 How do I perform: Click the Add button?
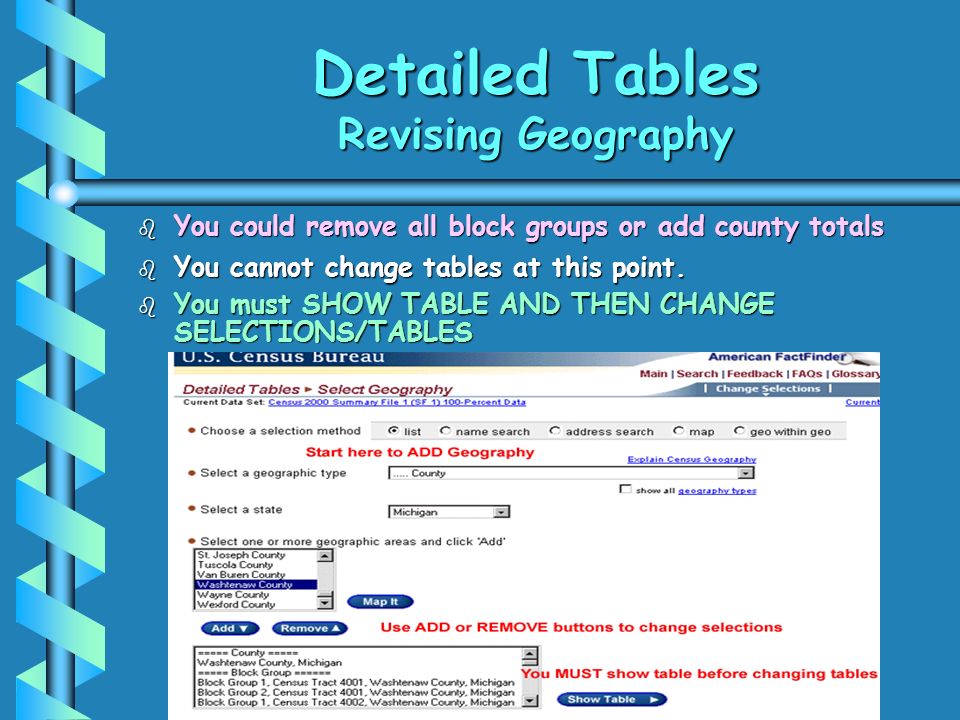pos(230,628)
